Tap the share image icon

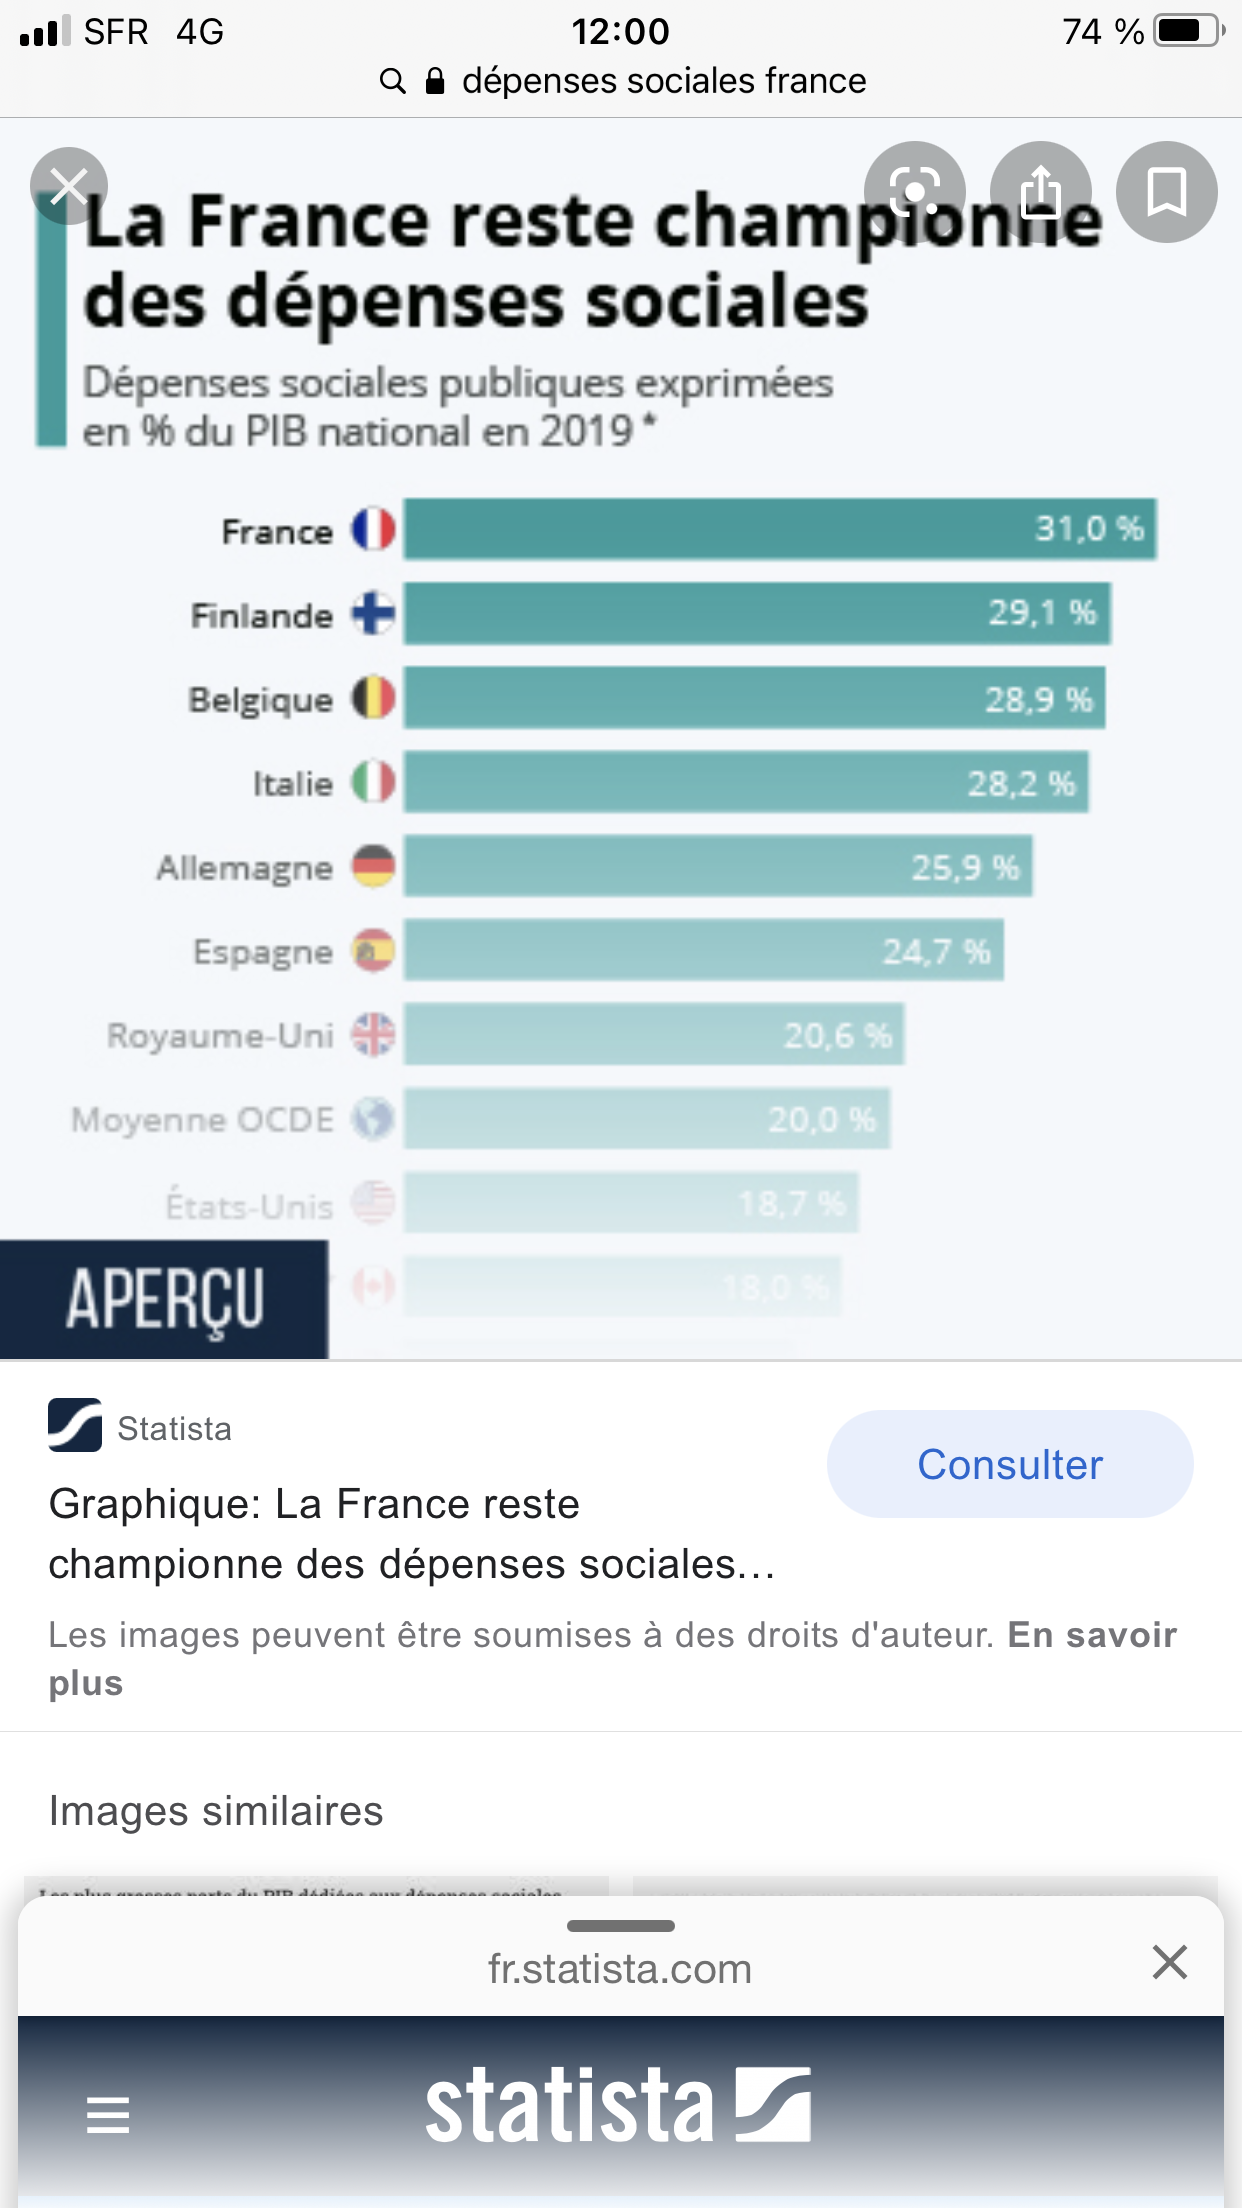(x=1040, y=191)
